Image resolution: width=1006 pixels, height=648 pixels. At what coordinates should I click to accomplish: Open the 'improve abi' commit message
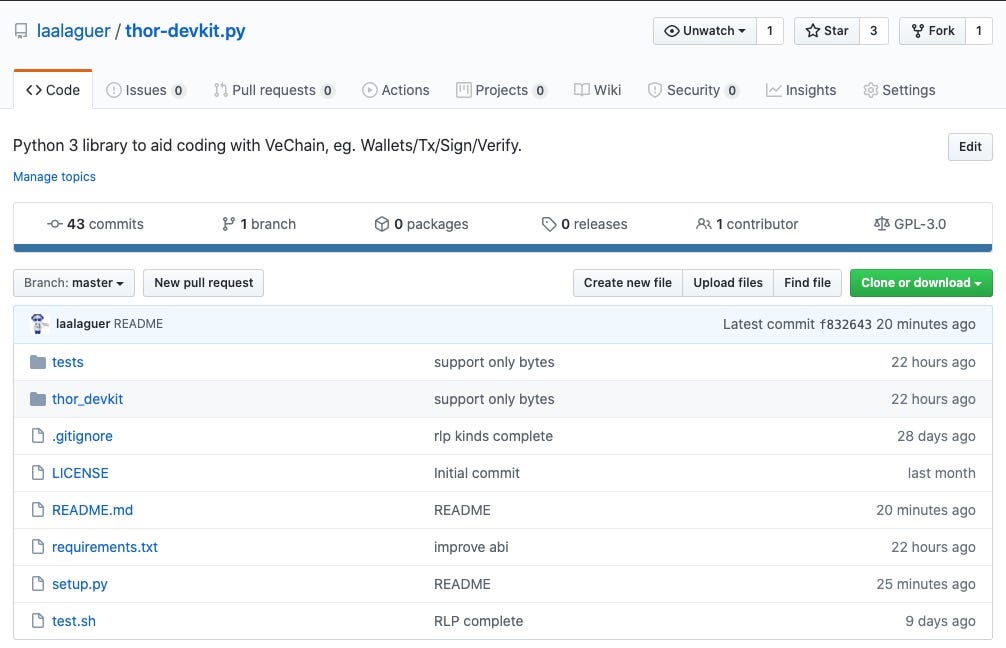(x=471, y=547)
